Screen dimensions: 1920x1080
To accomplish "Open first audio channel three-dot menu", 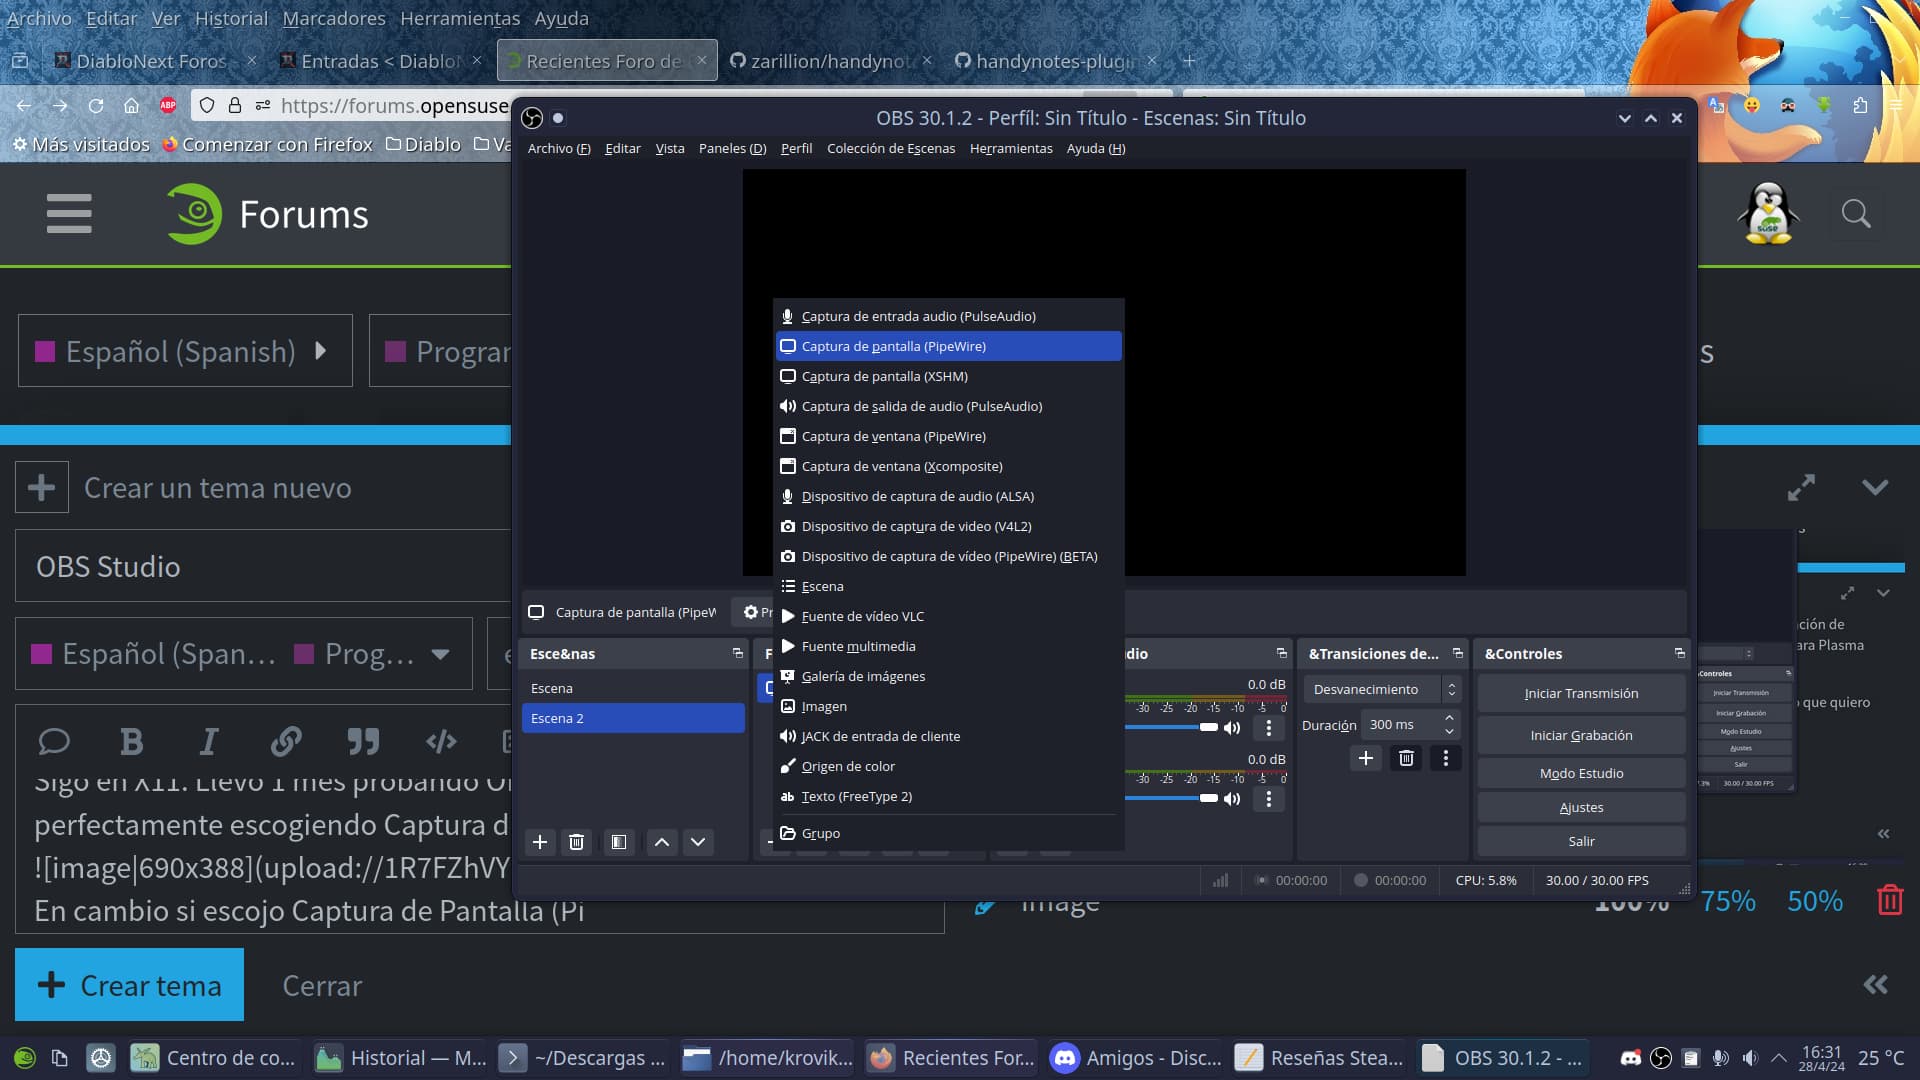I will pyautogui.click(x=1268, y=727).
